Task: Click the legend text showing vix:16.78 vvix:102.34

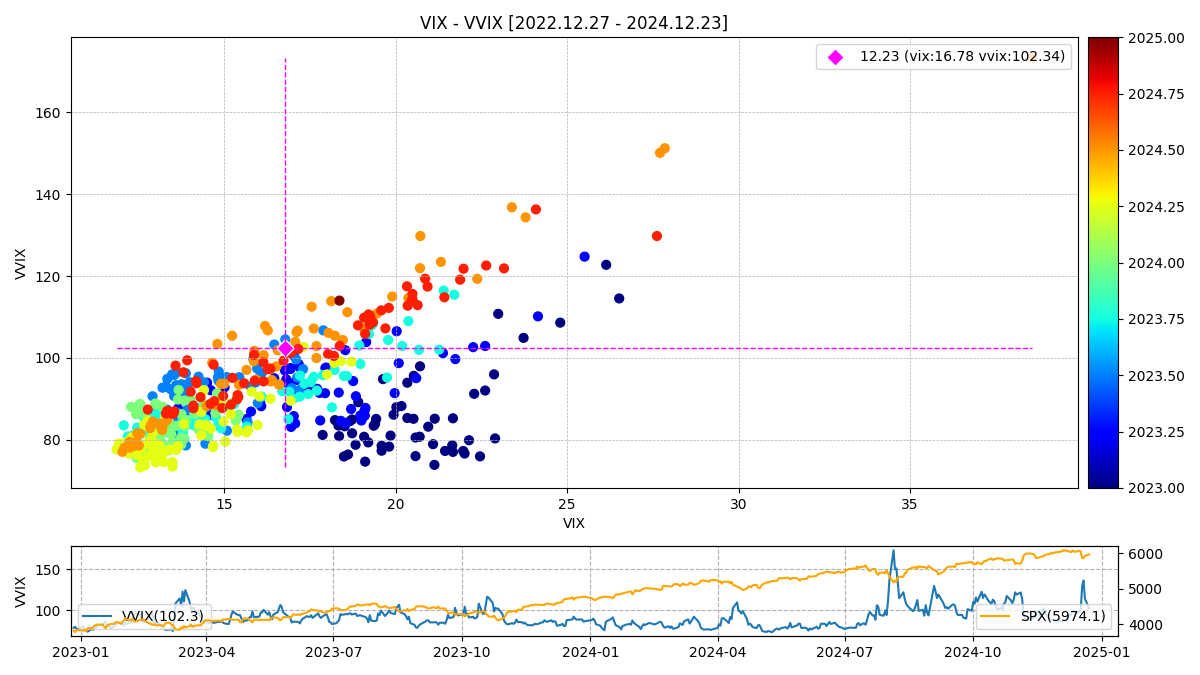Action: tap(962, 57)
